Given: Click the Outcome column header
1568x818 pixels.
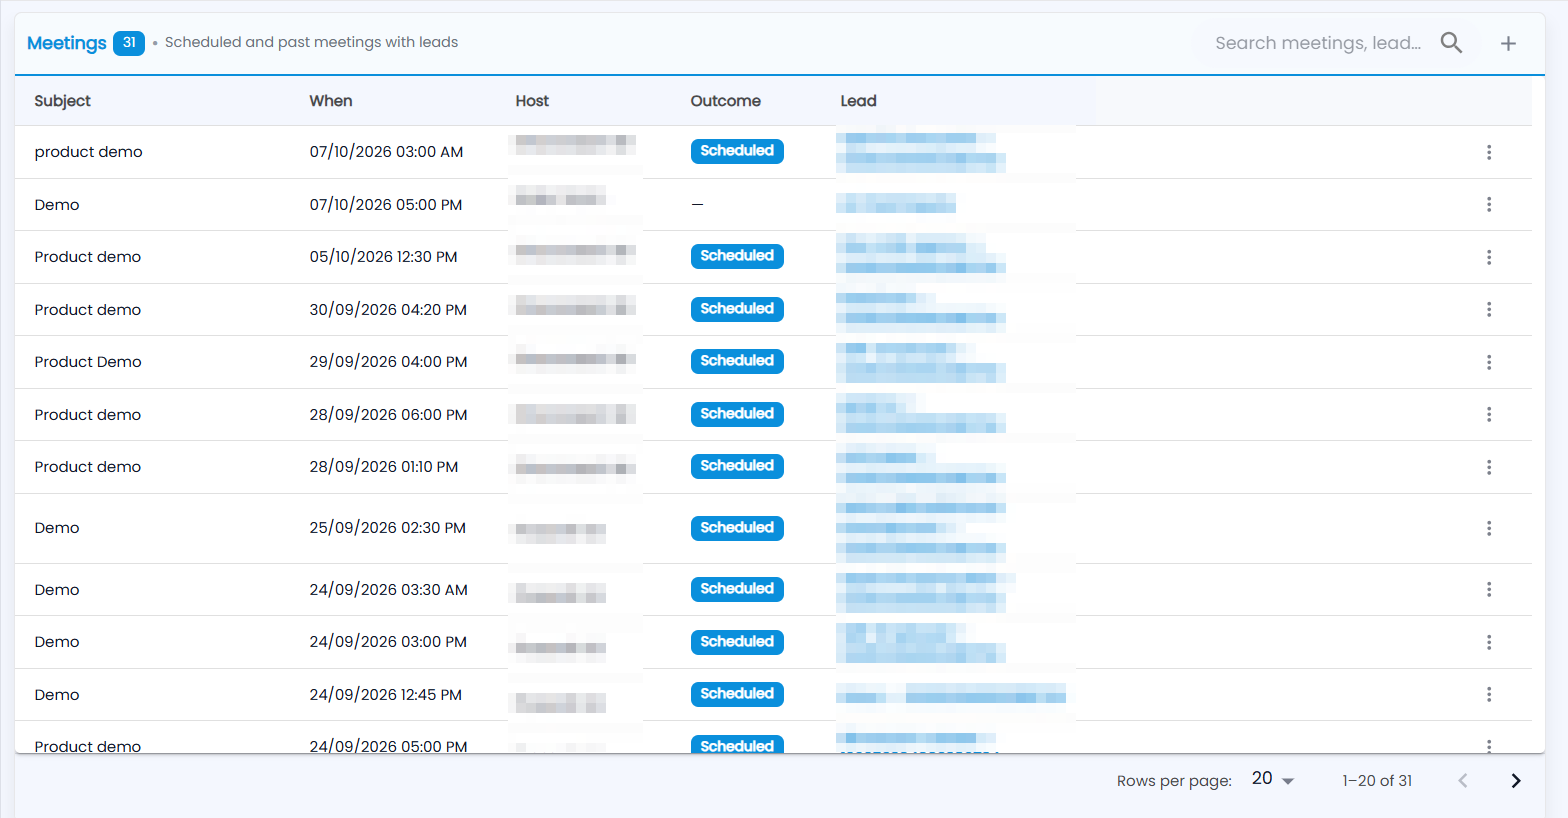Looking at the screenshot, I should click(725, 101).
